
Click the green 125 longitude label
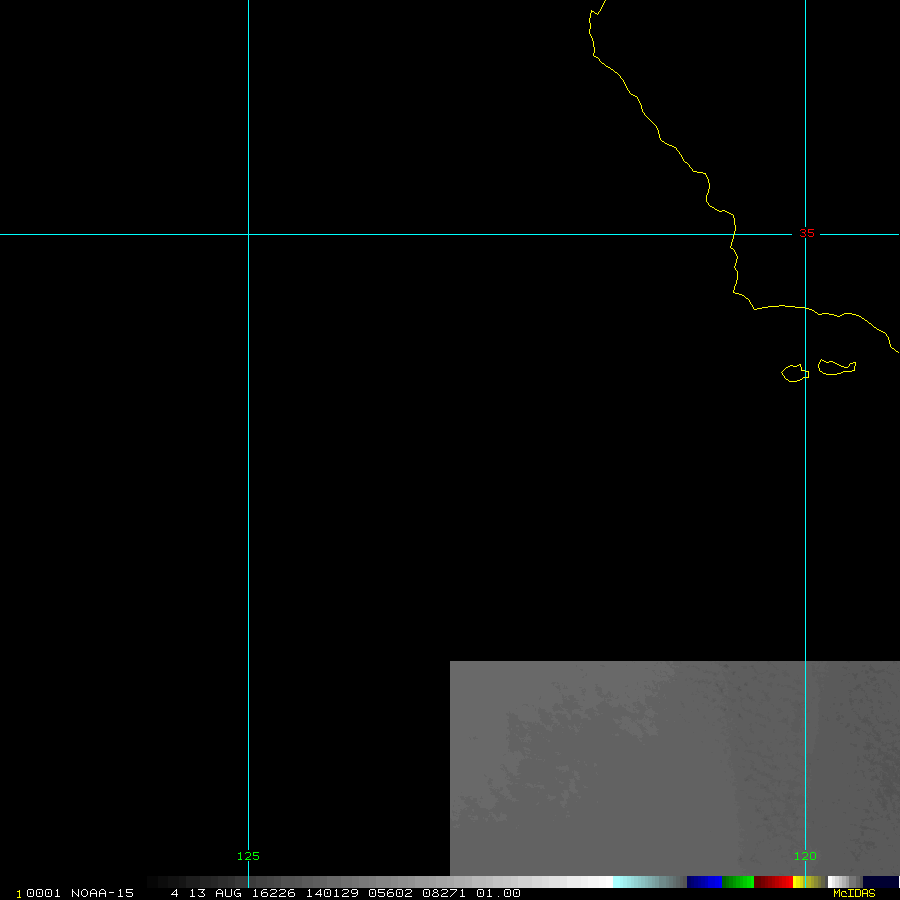pyautogui.click(x=248, y=856)
